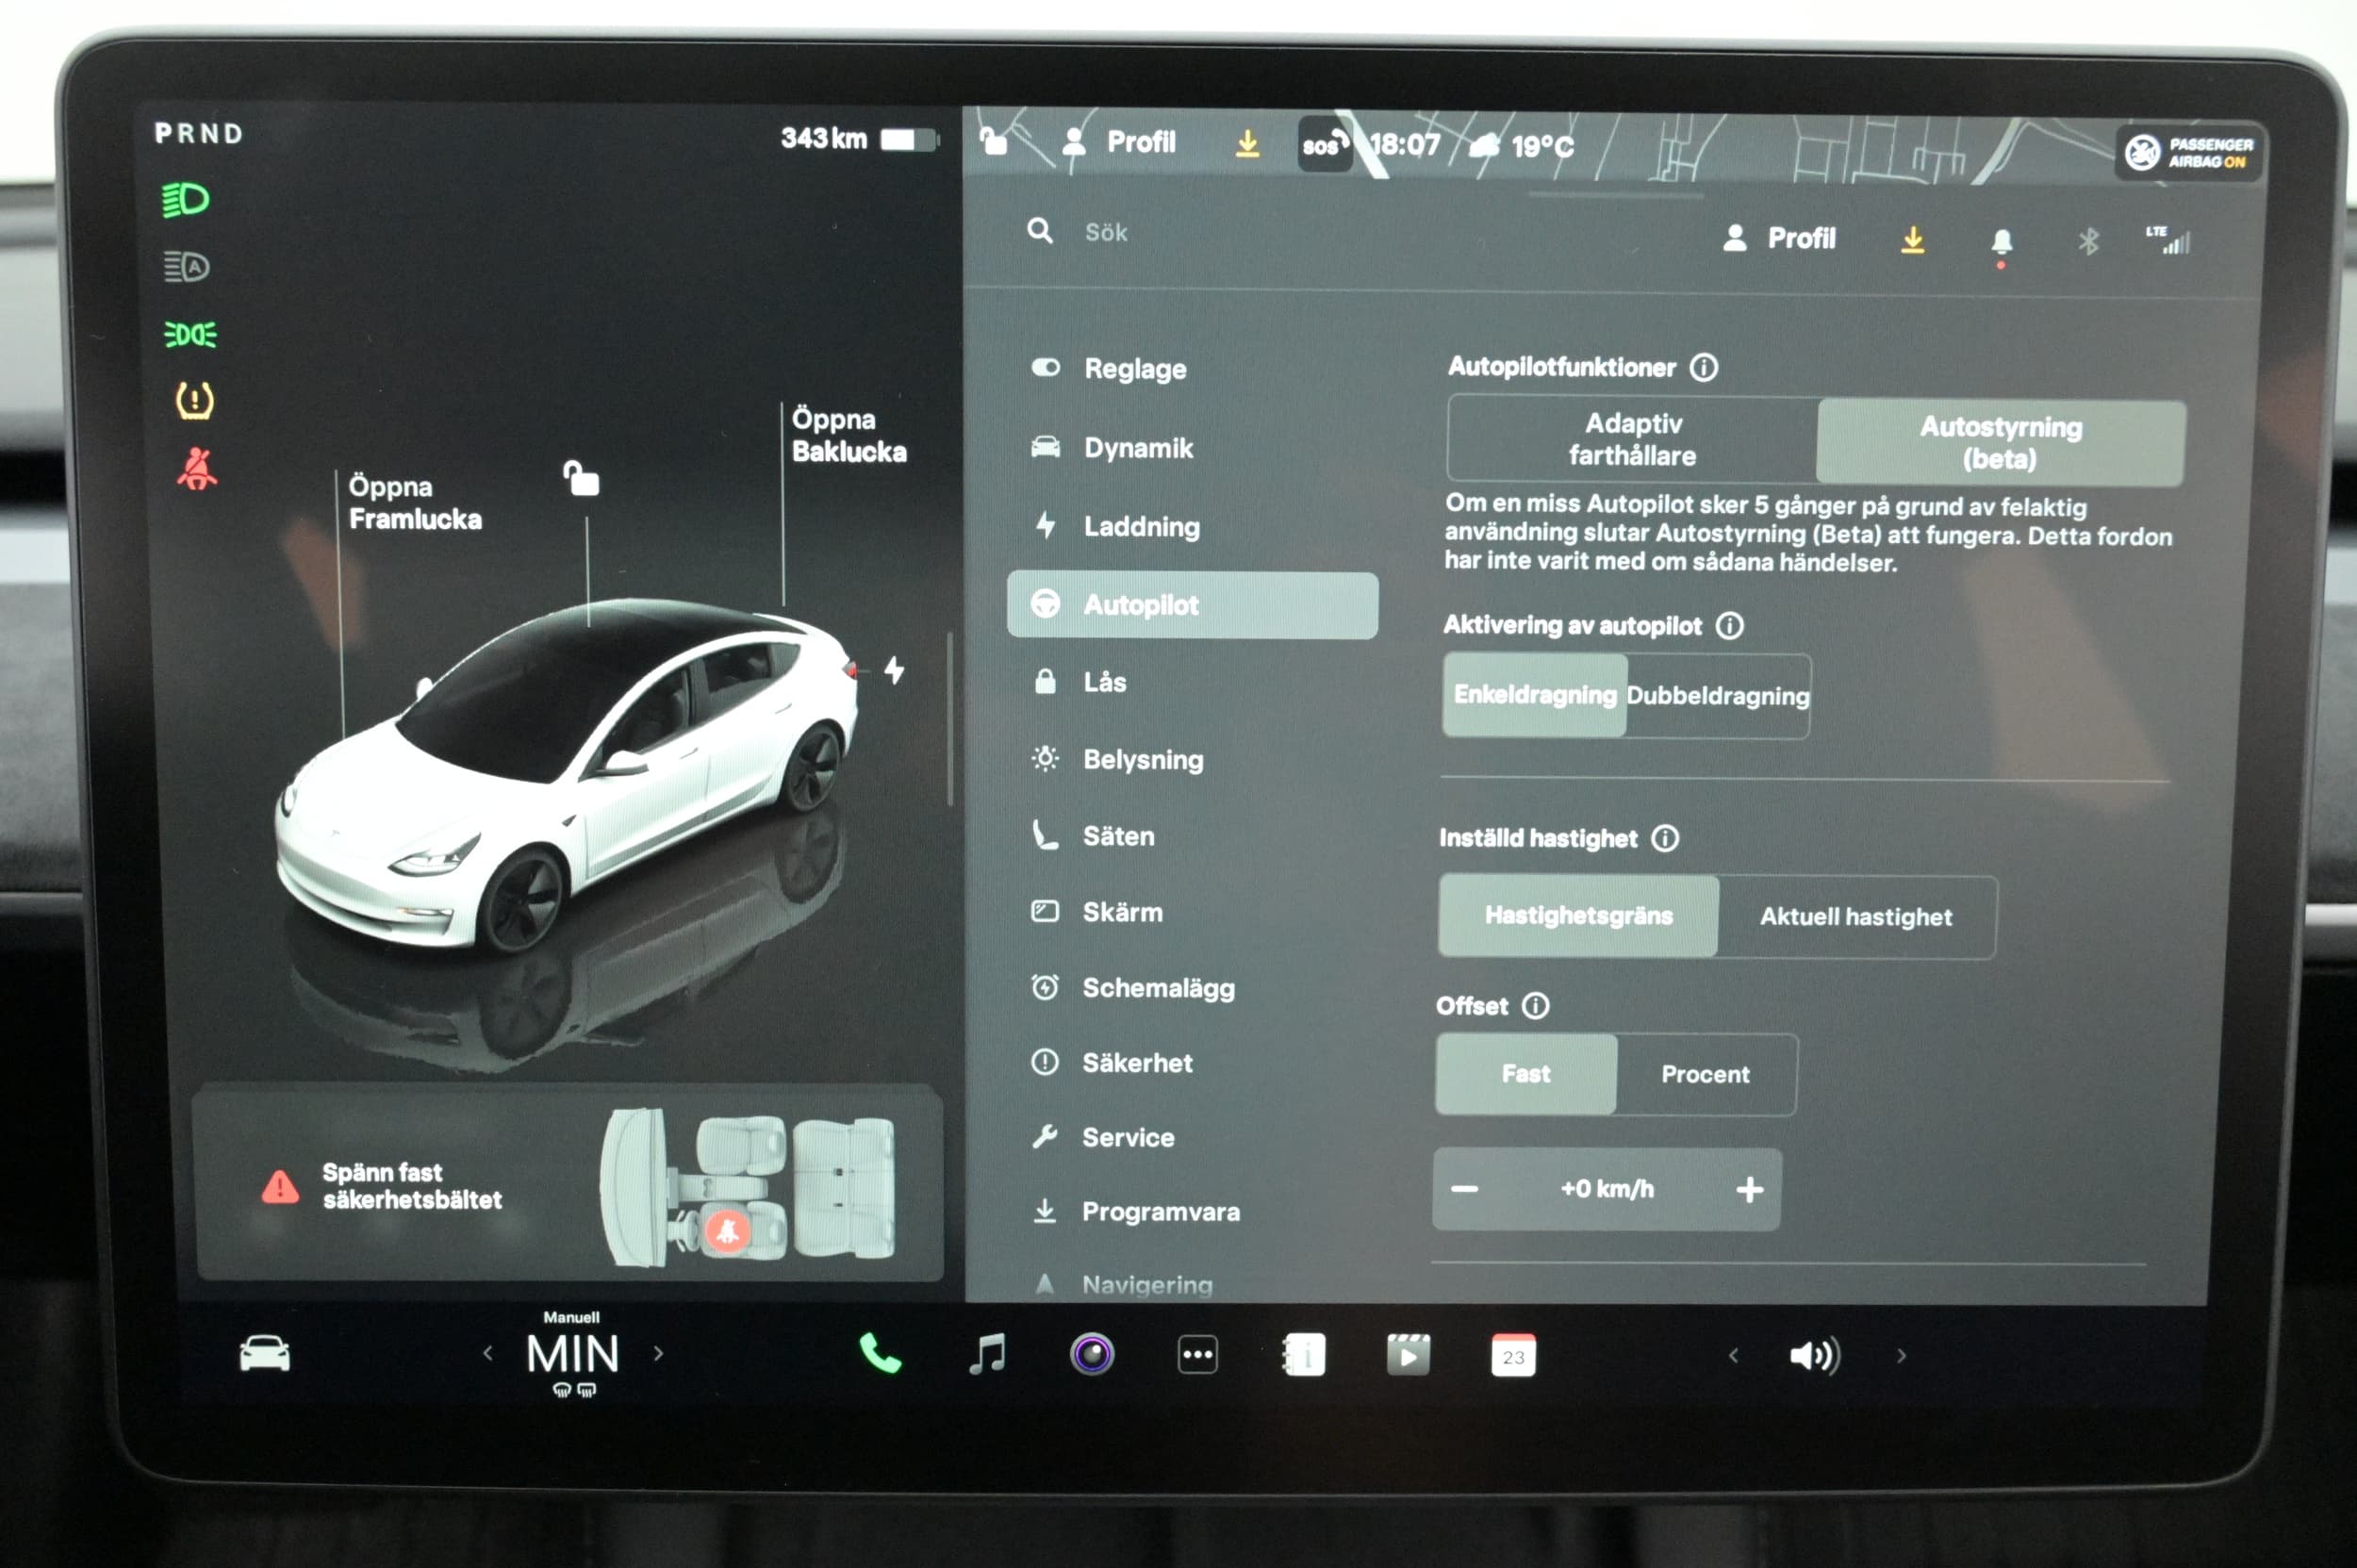
Task: Tap download arrow in top status bar
Action: pos(1247,144)
